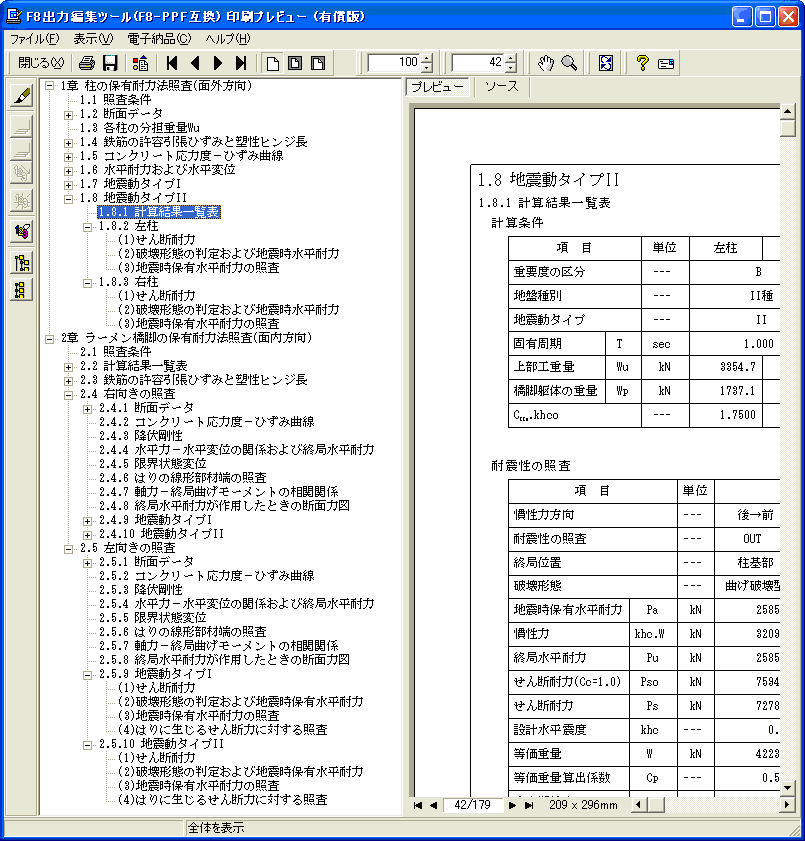Screen dimensions: 805x841
Task: Select 2.4.8 終局水平耐力が作用したときの断面力図
Action: pos(224,505)
